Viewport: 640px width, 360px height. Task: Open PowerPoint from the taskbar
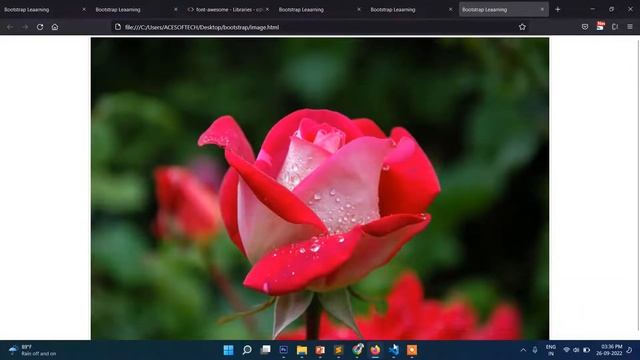point(320,350)
